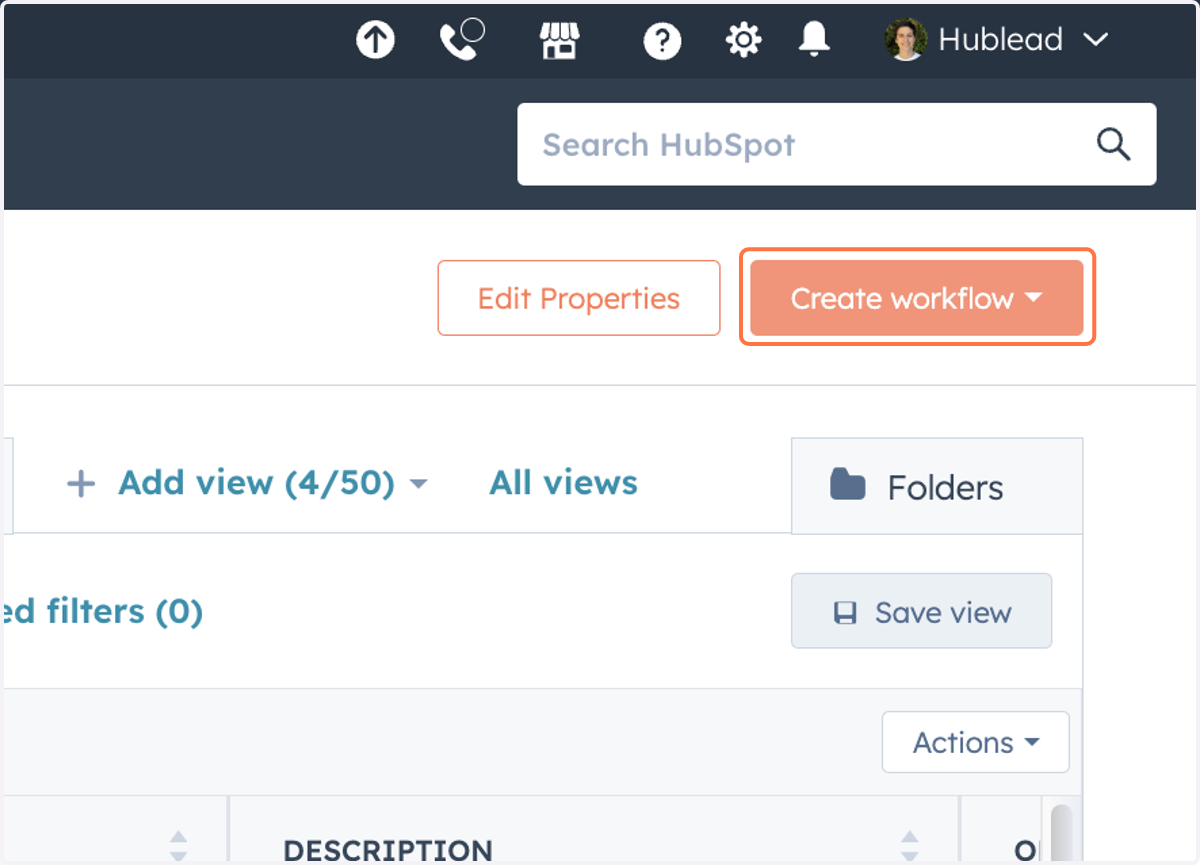This screenshot has width=1200, height=865.
Task: Open the Actions dropdown
Action: [x=975, y=742]
